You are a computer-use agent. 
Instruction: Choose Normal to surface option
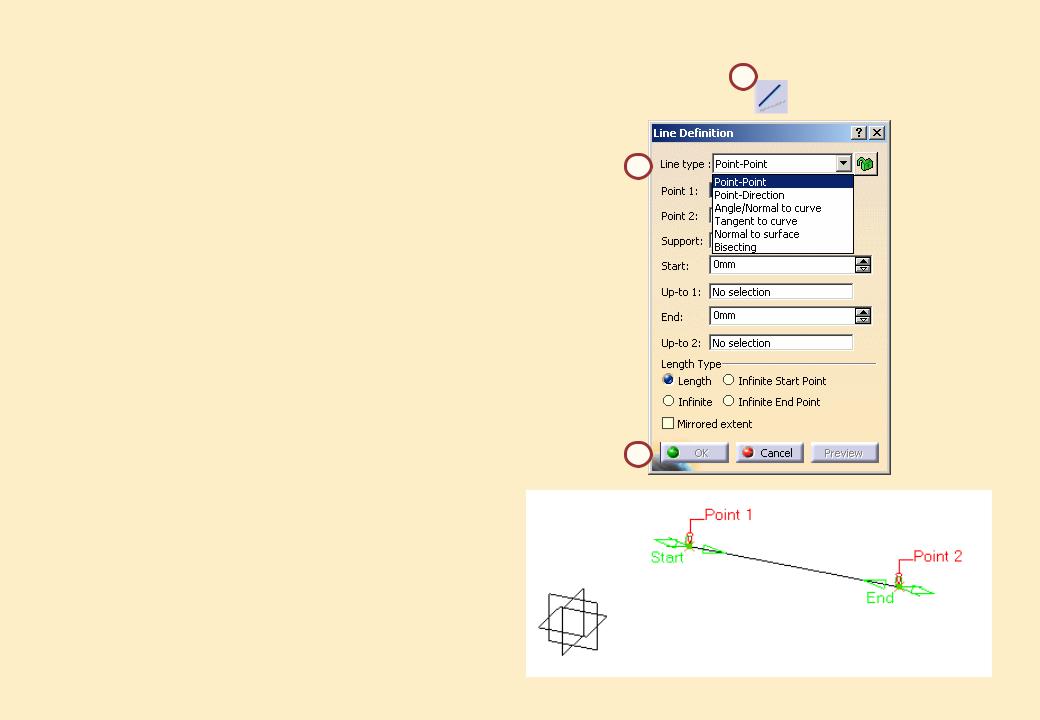[x=783, y=234]
